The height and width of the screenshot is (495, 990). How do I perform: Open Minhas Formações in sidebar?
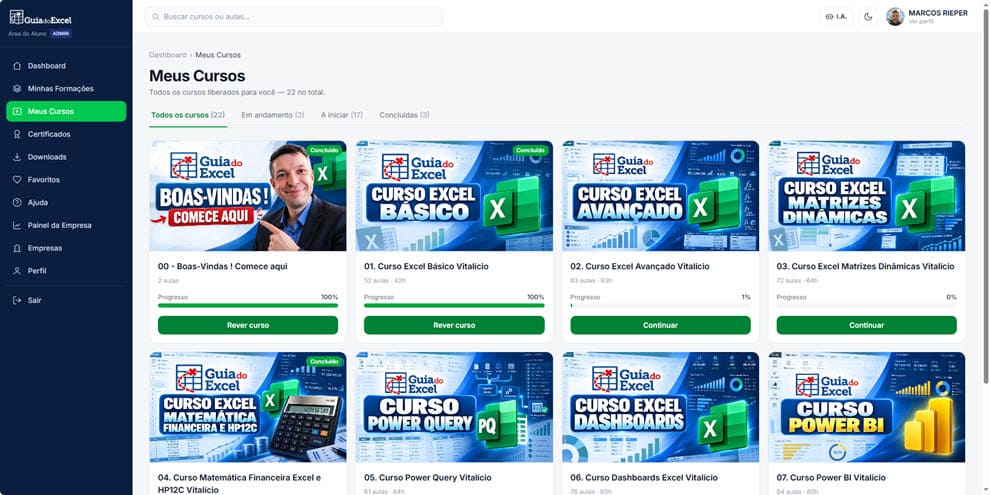pos(66,88)
